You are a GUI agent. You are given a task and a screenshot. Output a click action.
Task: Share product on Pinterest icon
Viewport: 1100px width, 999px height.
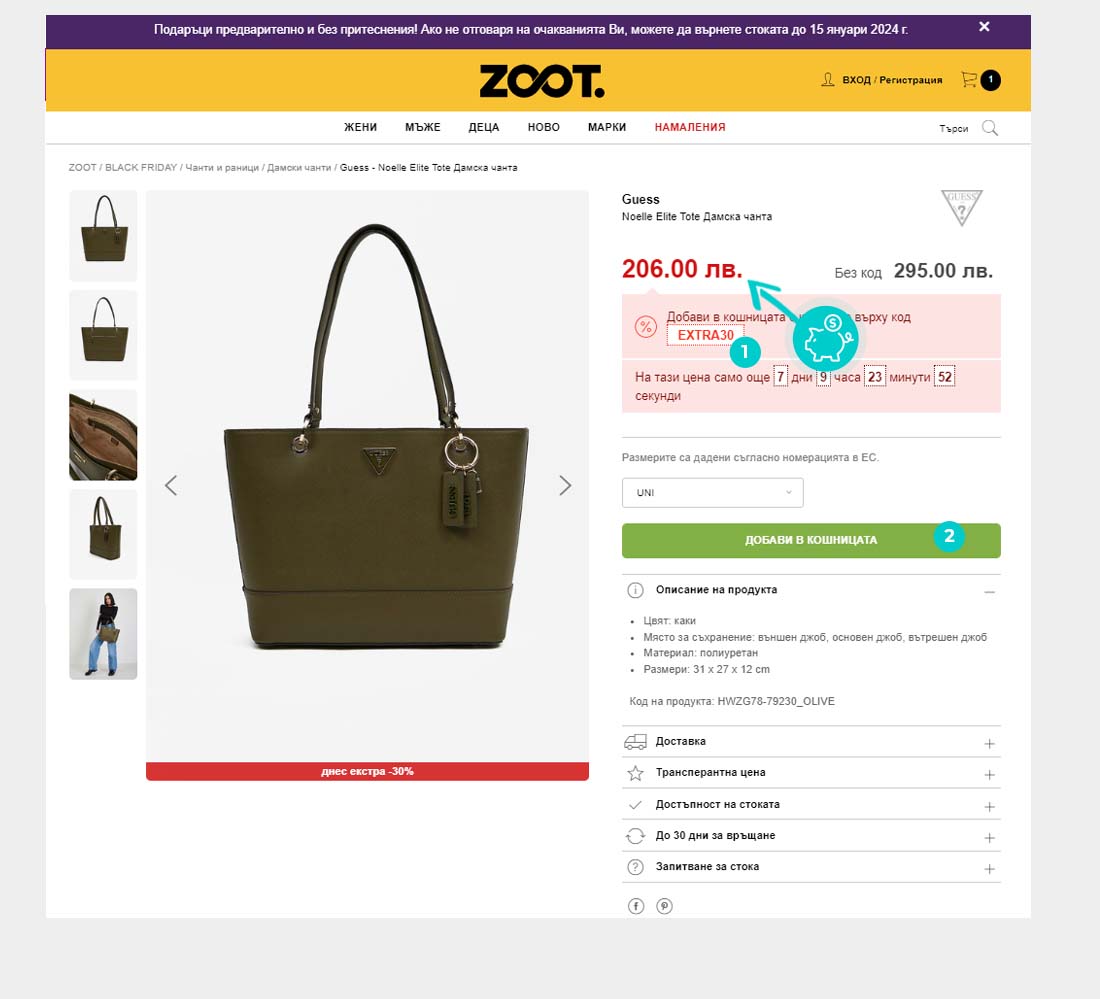[x=664, y=906]
